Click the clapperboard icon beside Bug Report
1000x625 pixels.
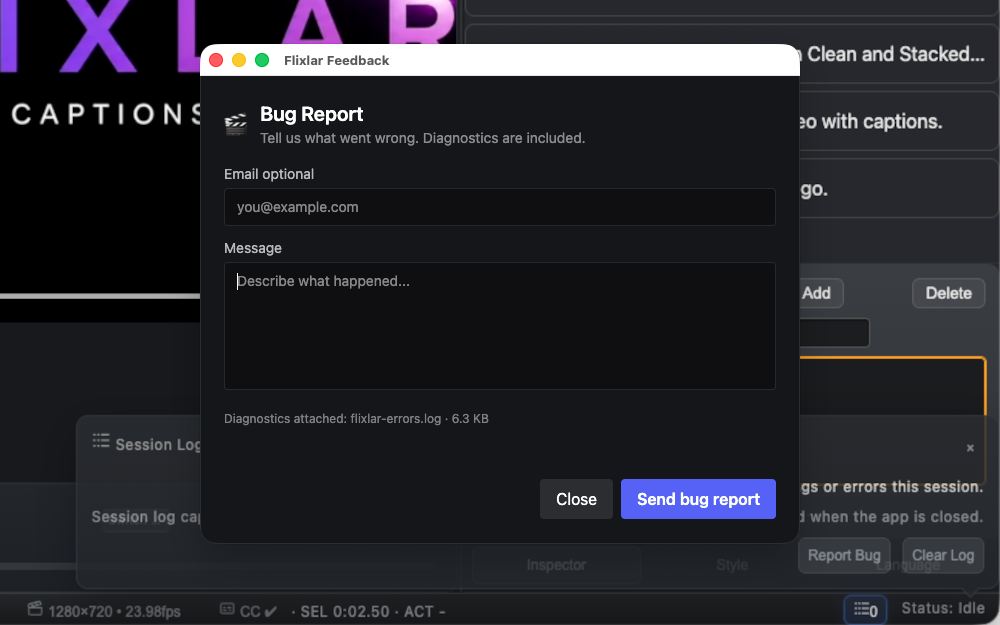(x=236, y=124)
